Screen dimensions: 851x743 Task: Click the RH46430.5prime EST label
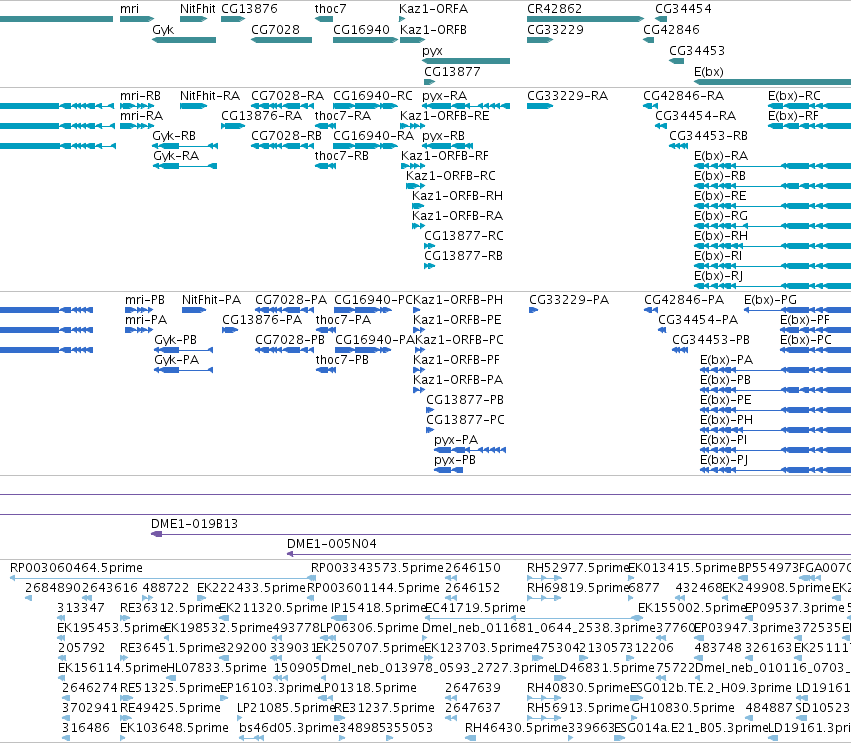[515, 728]
